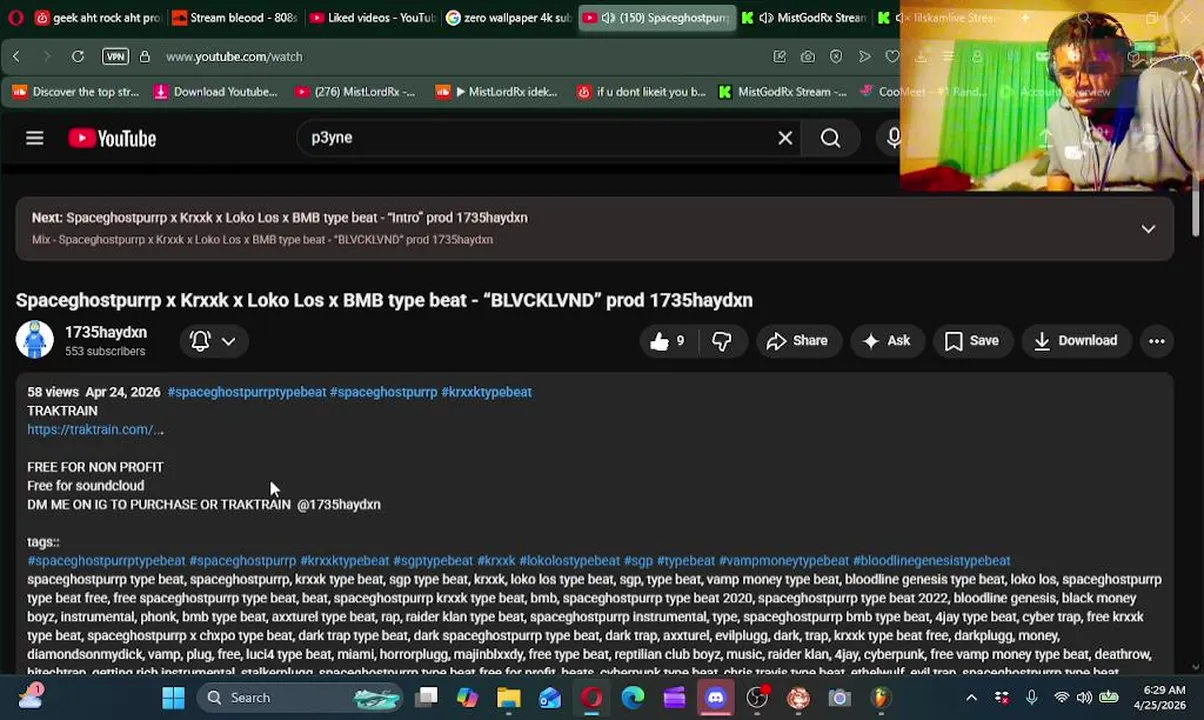
Task: Open the Windows Start menu
Action: click(173, 698)
